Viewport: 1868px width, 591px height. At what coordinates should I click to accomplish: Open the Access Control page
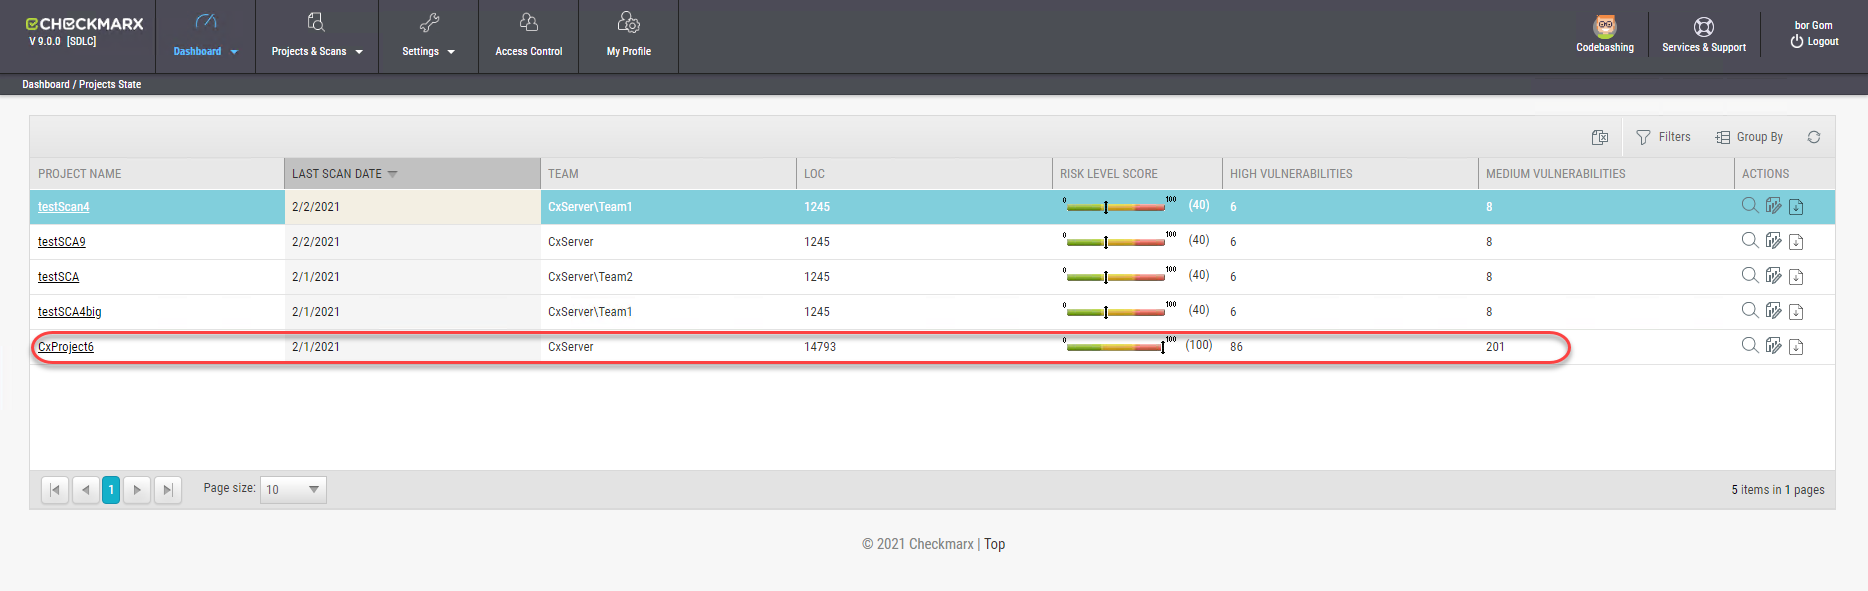528,36
